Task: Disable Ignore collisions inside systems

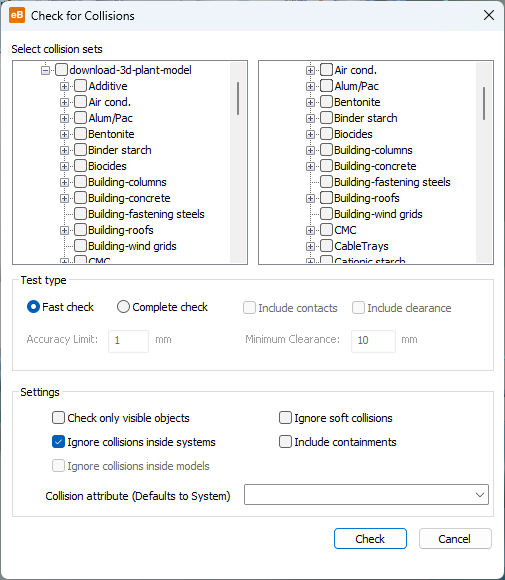Action: click(x=58, y=442)
